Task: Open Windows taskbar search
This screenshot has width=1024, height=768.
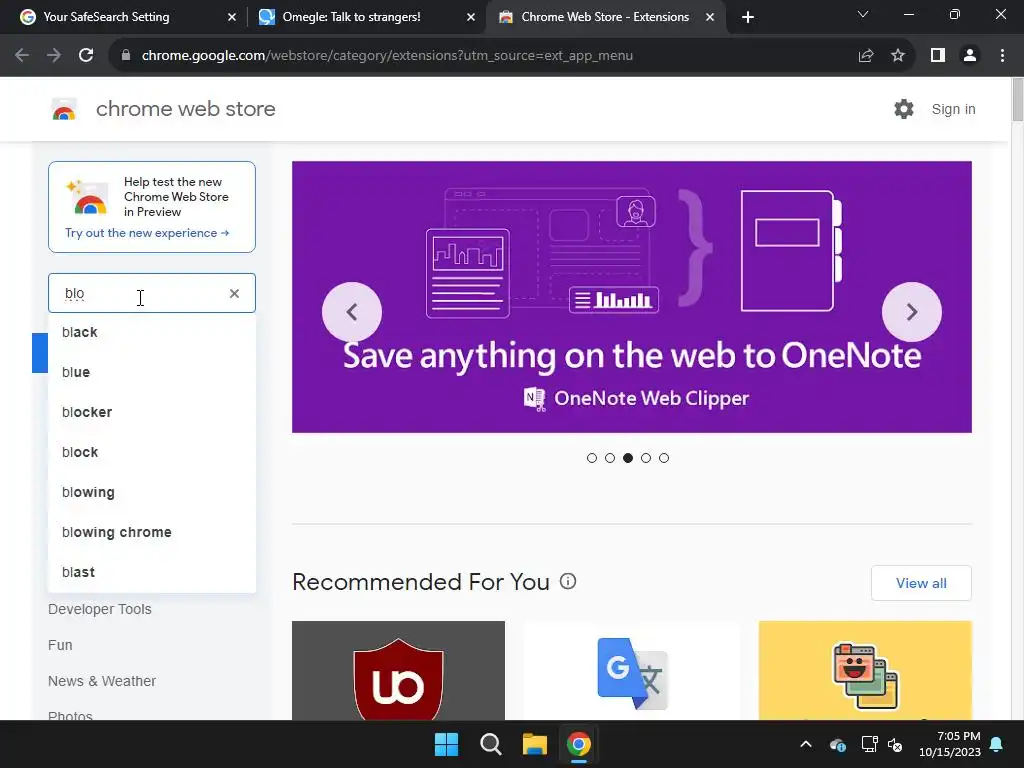Action: tap(490, 744)
